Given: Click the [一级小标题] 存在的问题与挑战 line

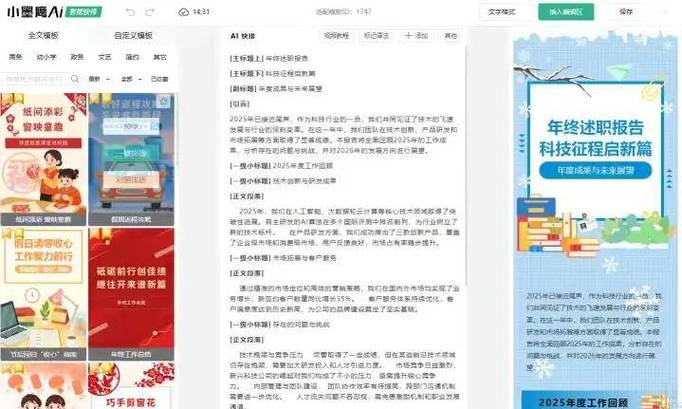Looking at the screenshot, I should click(280, 325).
